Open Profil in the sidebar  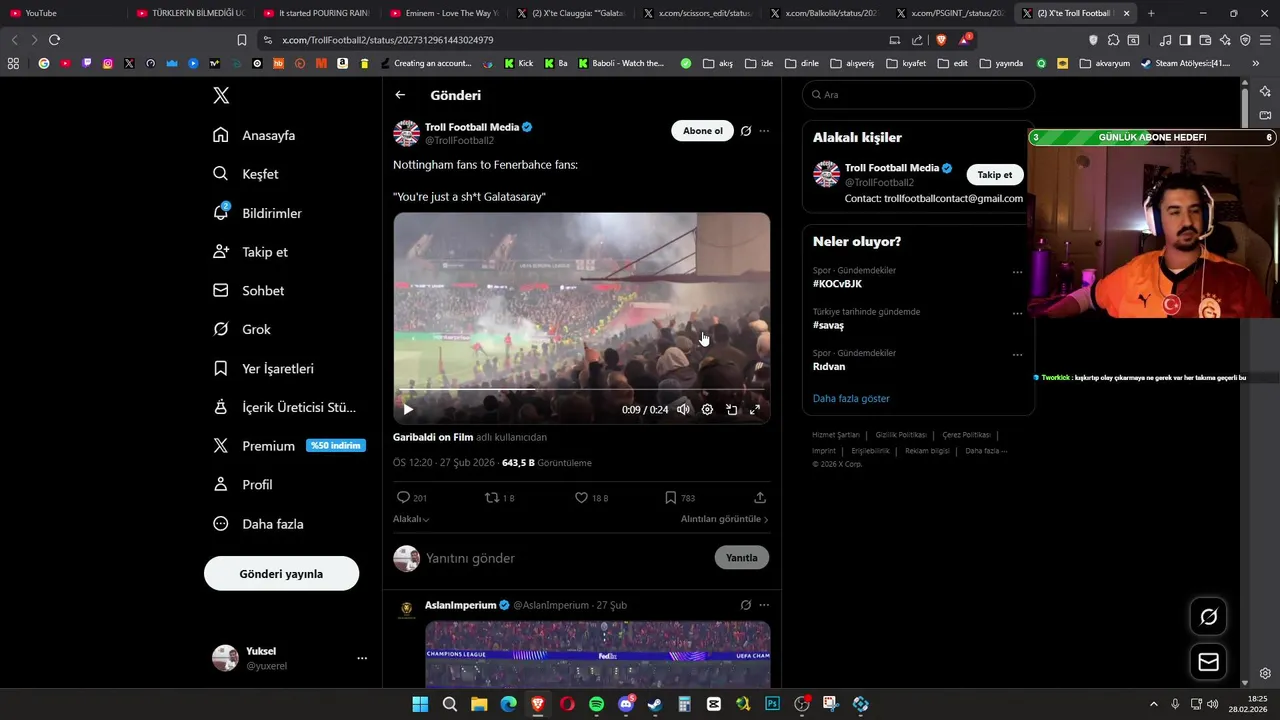point(243,485)
